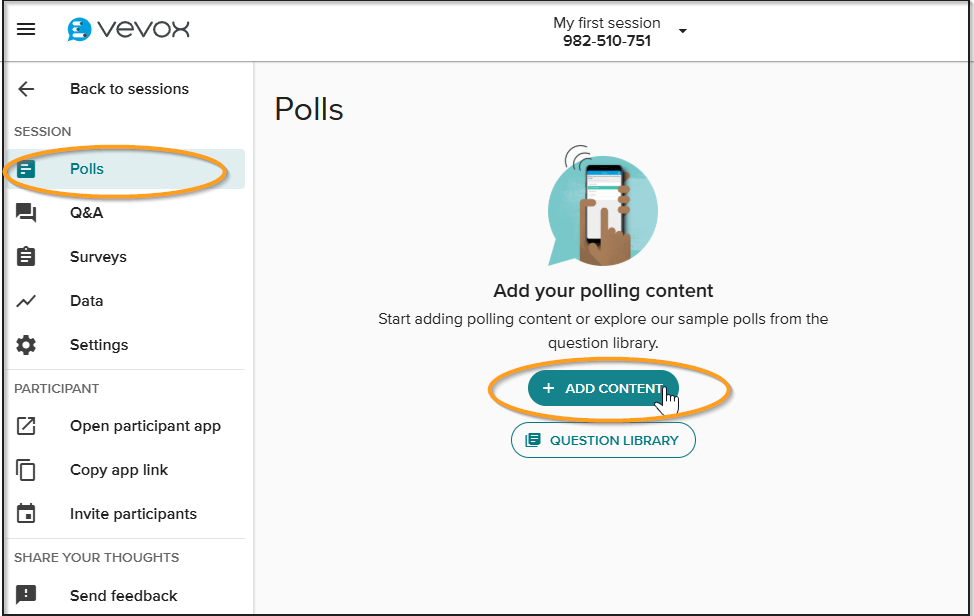974x616 pixels.
Task: Click the Settings gear icon
Action: tap(25, 345)
